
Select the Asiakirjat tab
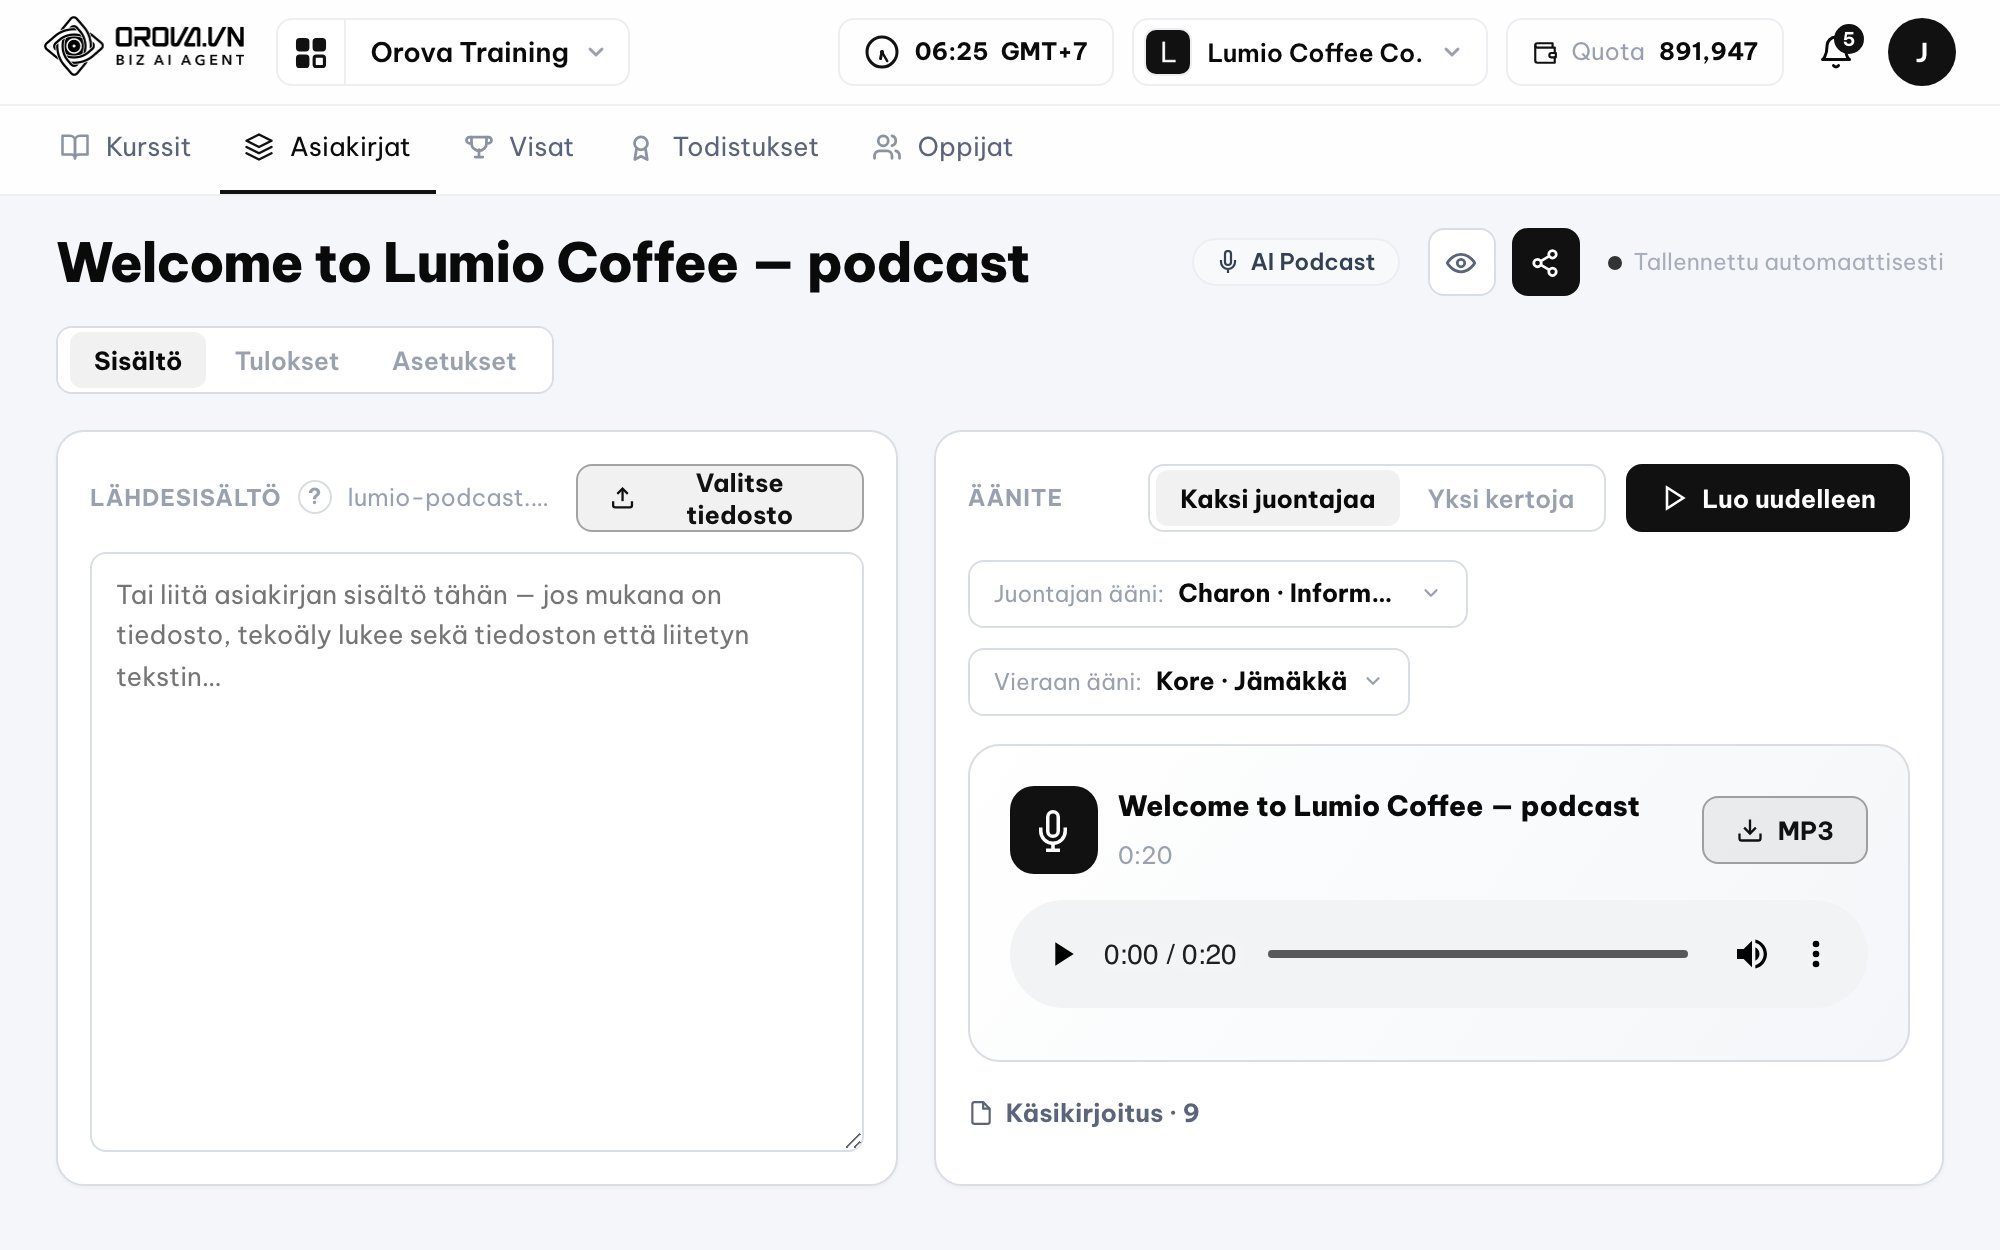click(x=327, y=147)
